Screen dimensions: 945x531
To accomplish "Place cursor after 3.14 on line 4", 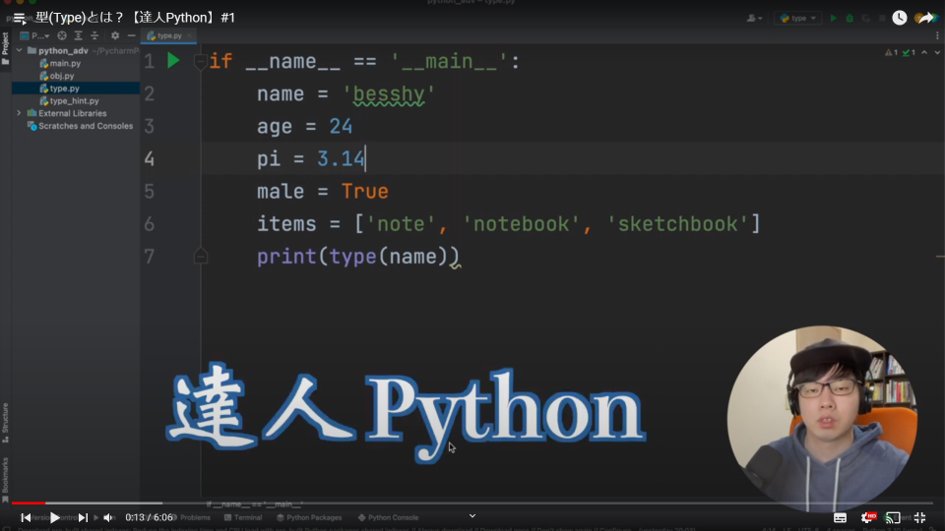I will [365, 159].
